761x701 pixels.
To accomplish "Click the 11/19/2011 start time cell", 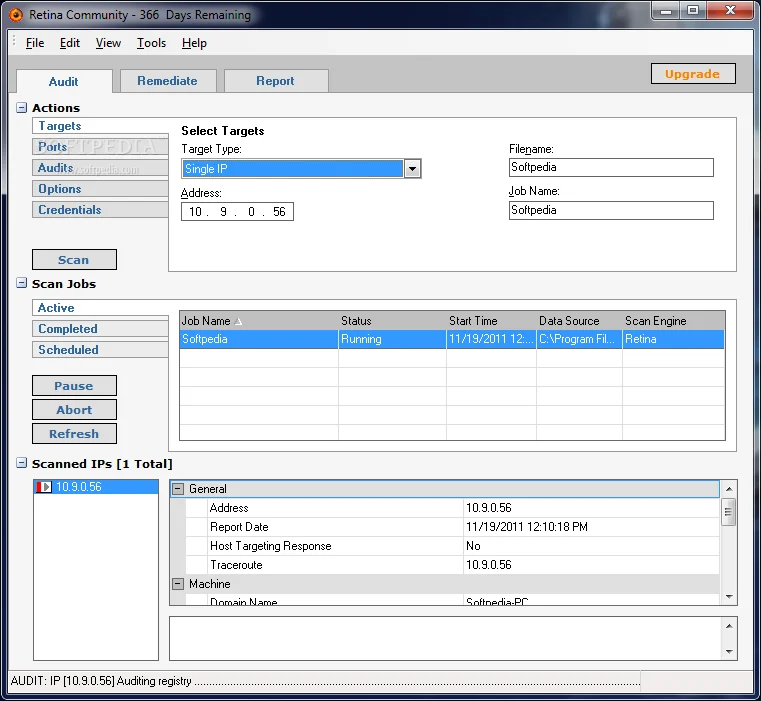I will click(491, 339).
